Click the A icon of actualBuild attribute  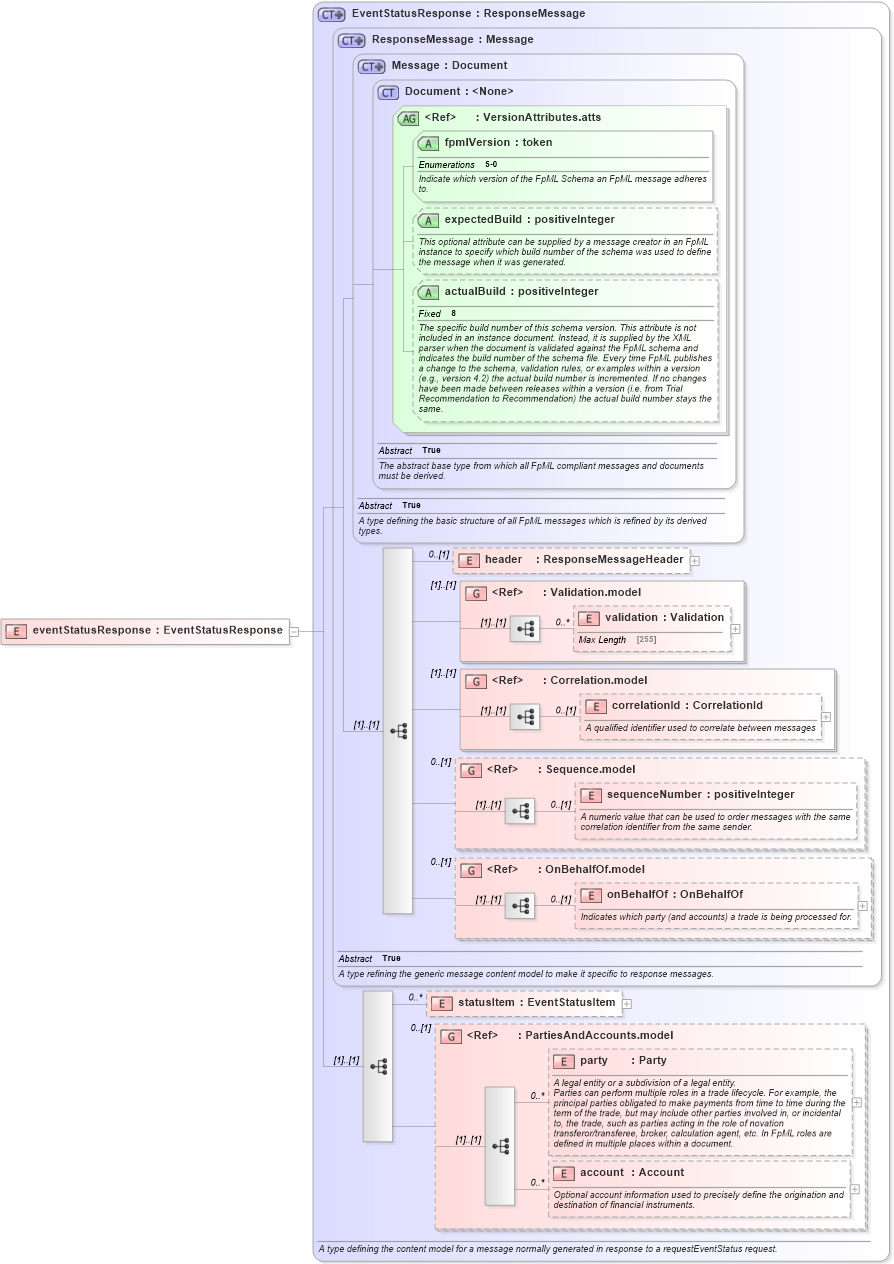429,292
